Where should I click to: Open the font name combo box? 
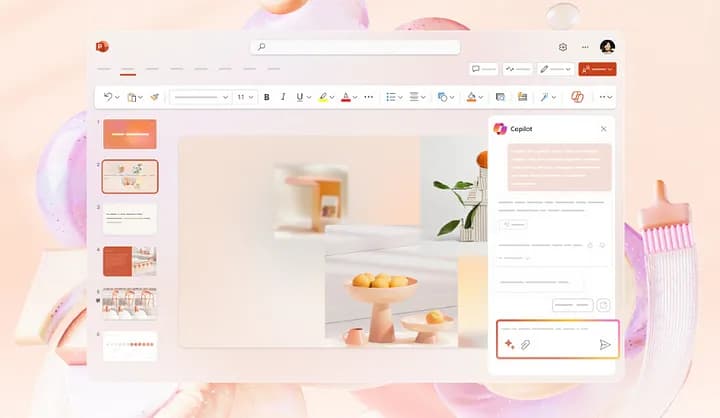(201, 97)
